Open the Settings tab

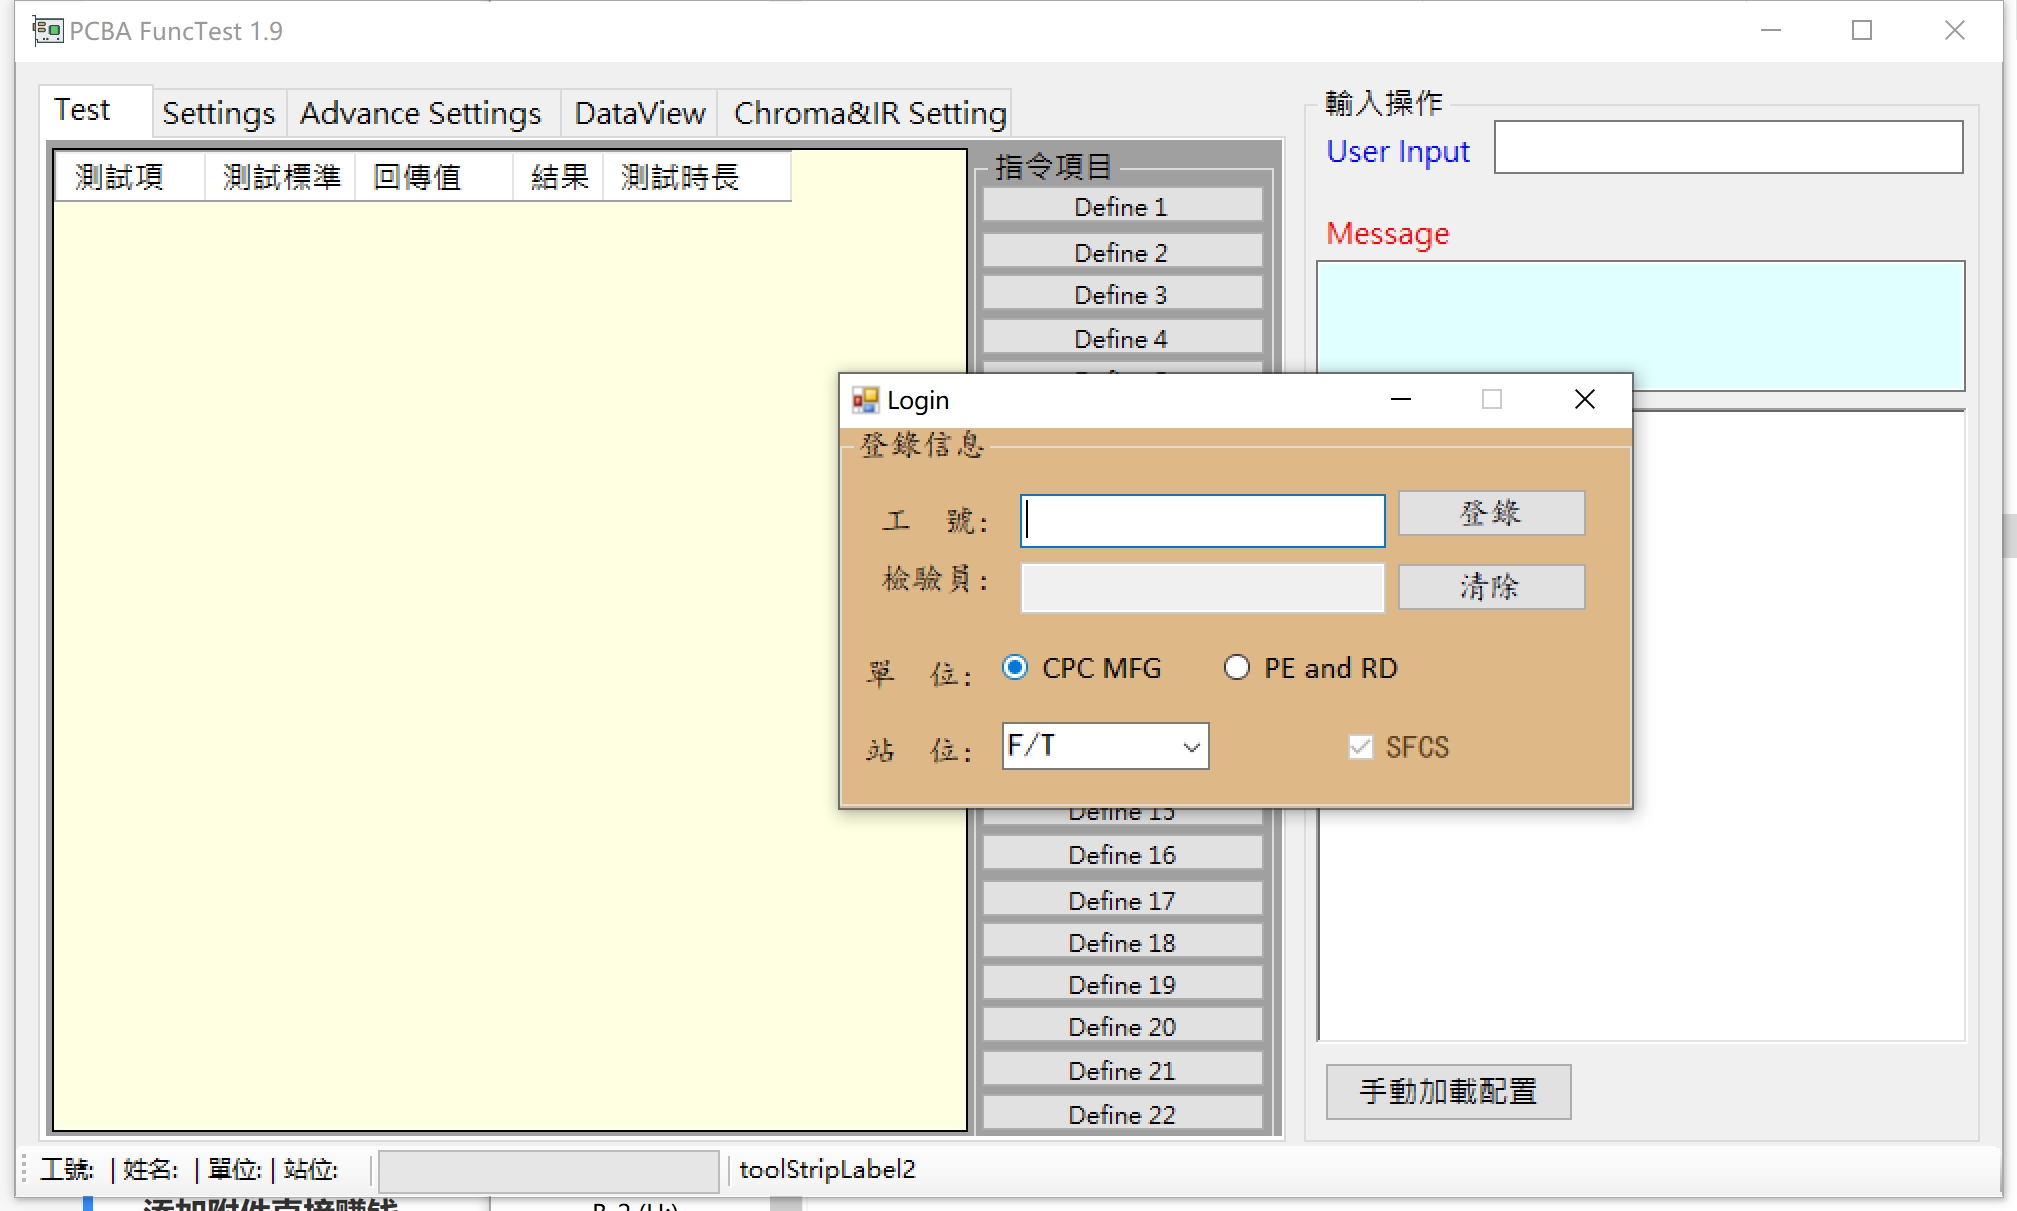coord(219,113)
